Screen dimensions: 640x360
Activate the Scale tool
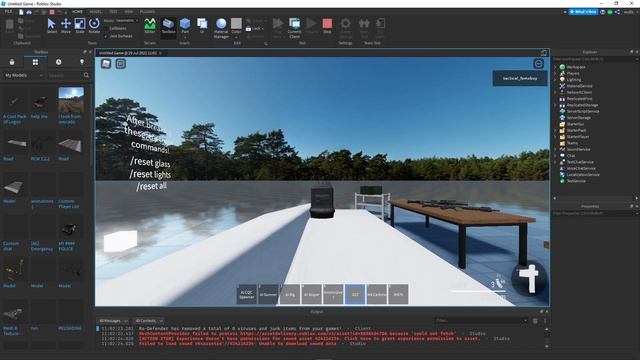coord(80,25)
